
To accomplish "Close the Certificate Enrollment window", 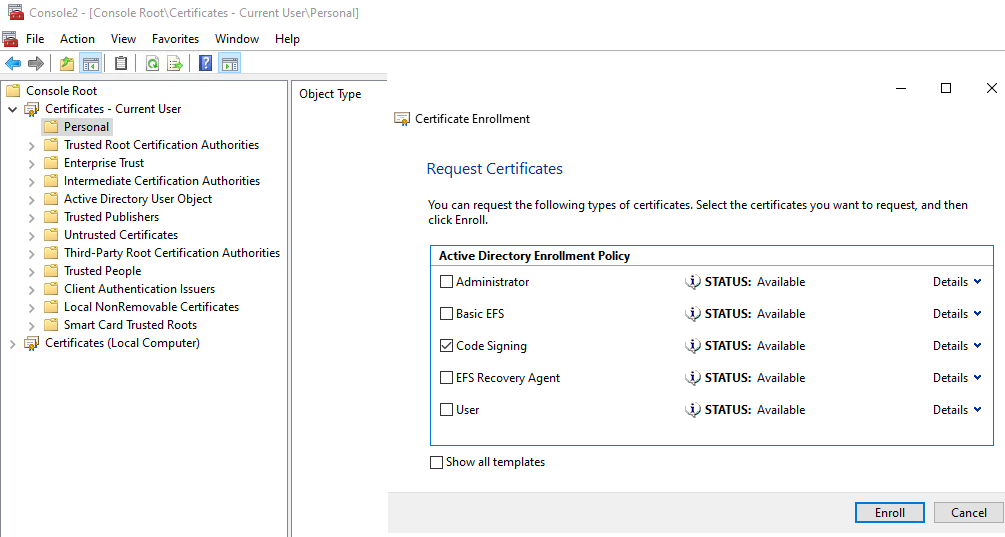I will (x=992, y=88).
